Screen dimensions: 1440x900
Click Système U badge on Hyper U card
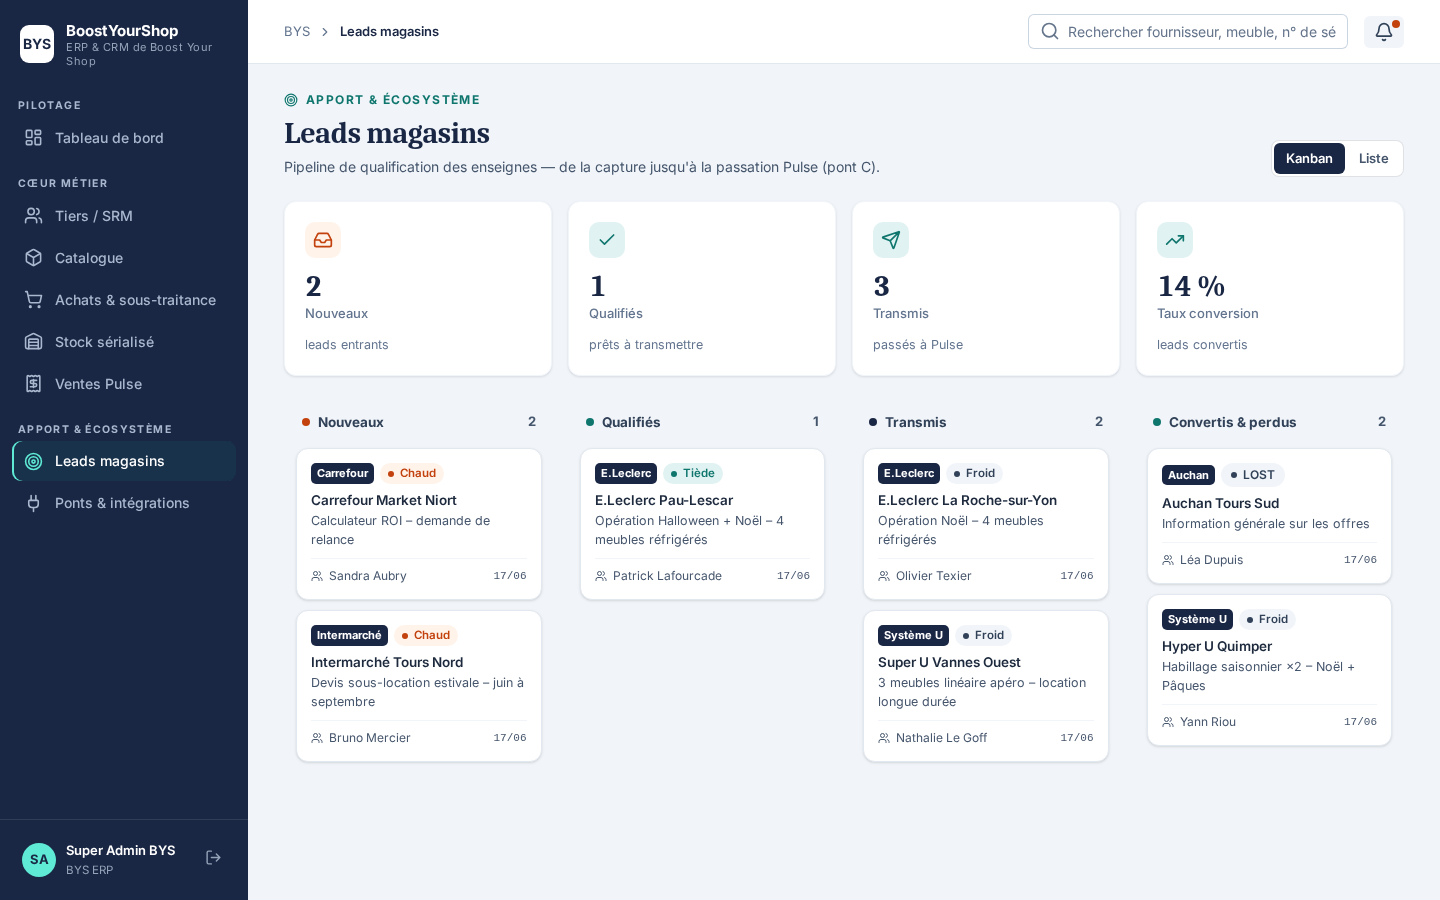pos(1197,619)
